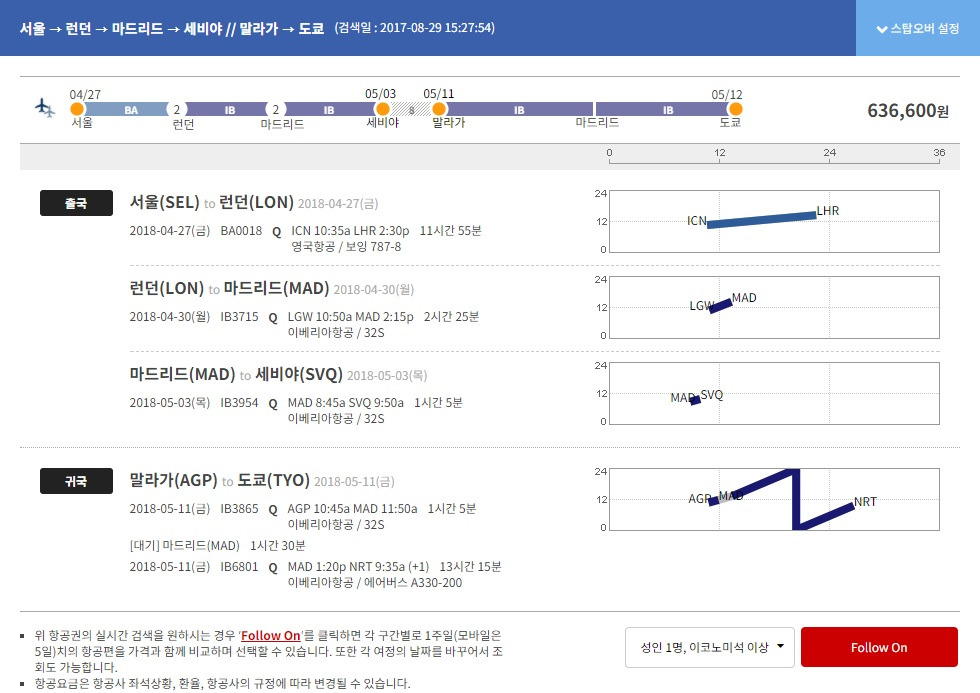Open the 성인 1명, 이코노미석 이상 selector
Screen dimensions: 980x693
[709, 647]
